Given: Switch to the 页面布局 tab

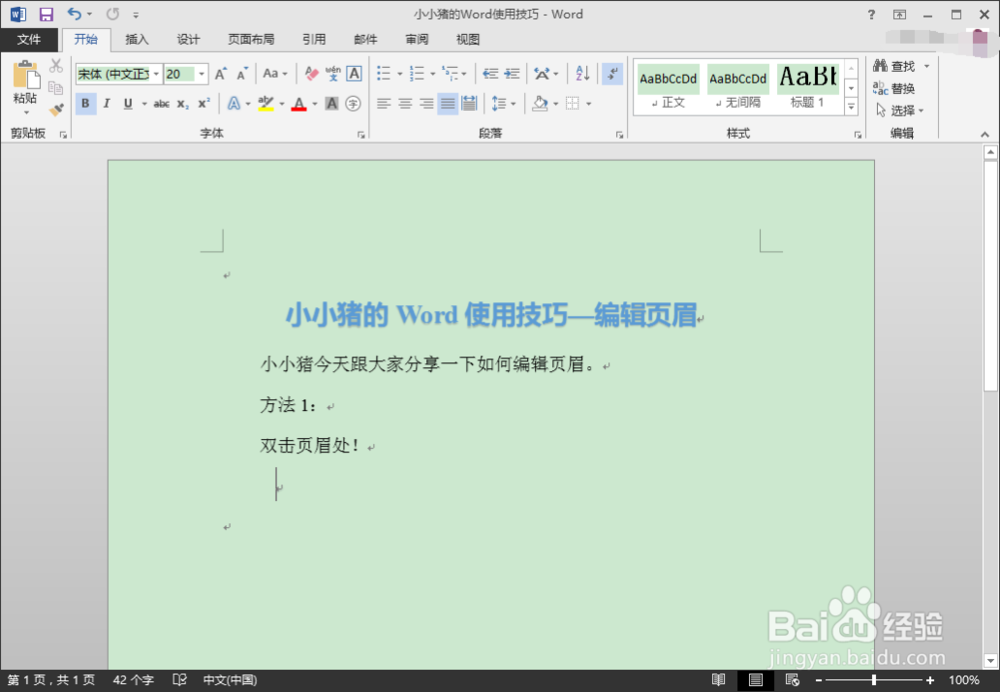Looking at the screenshot, I should pos(251,40).
